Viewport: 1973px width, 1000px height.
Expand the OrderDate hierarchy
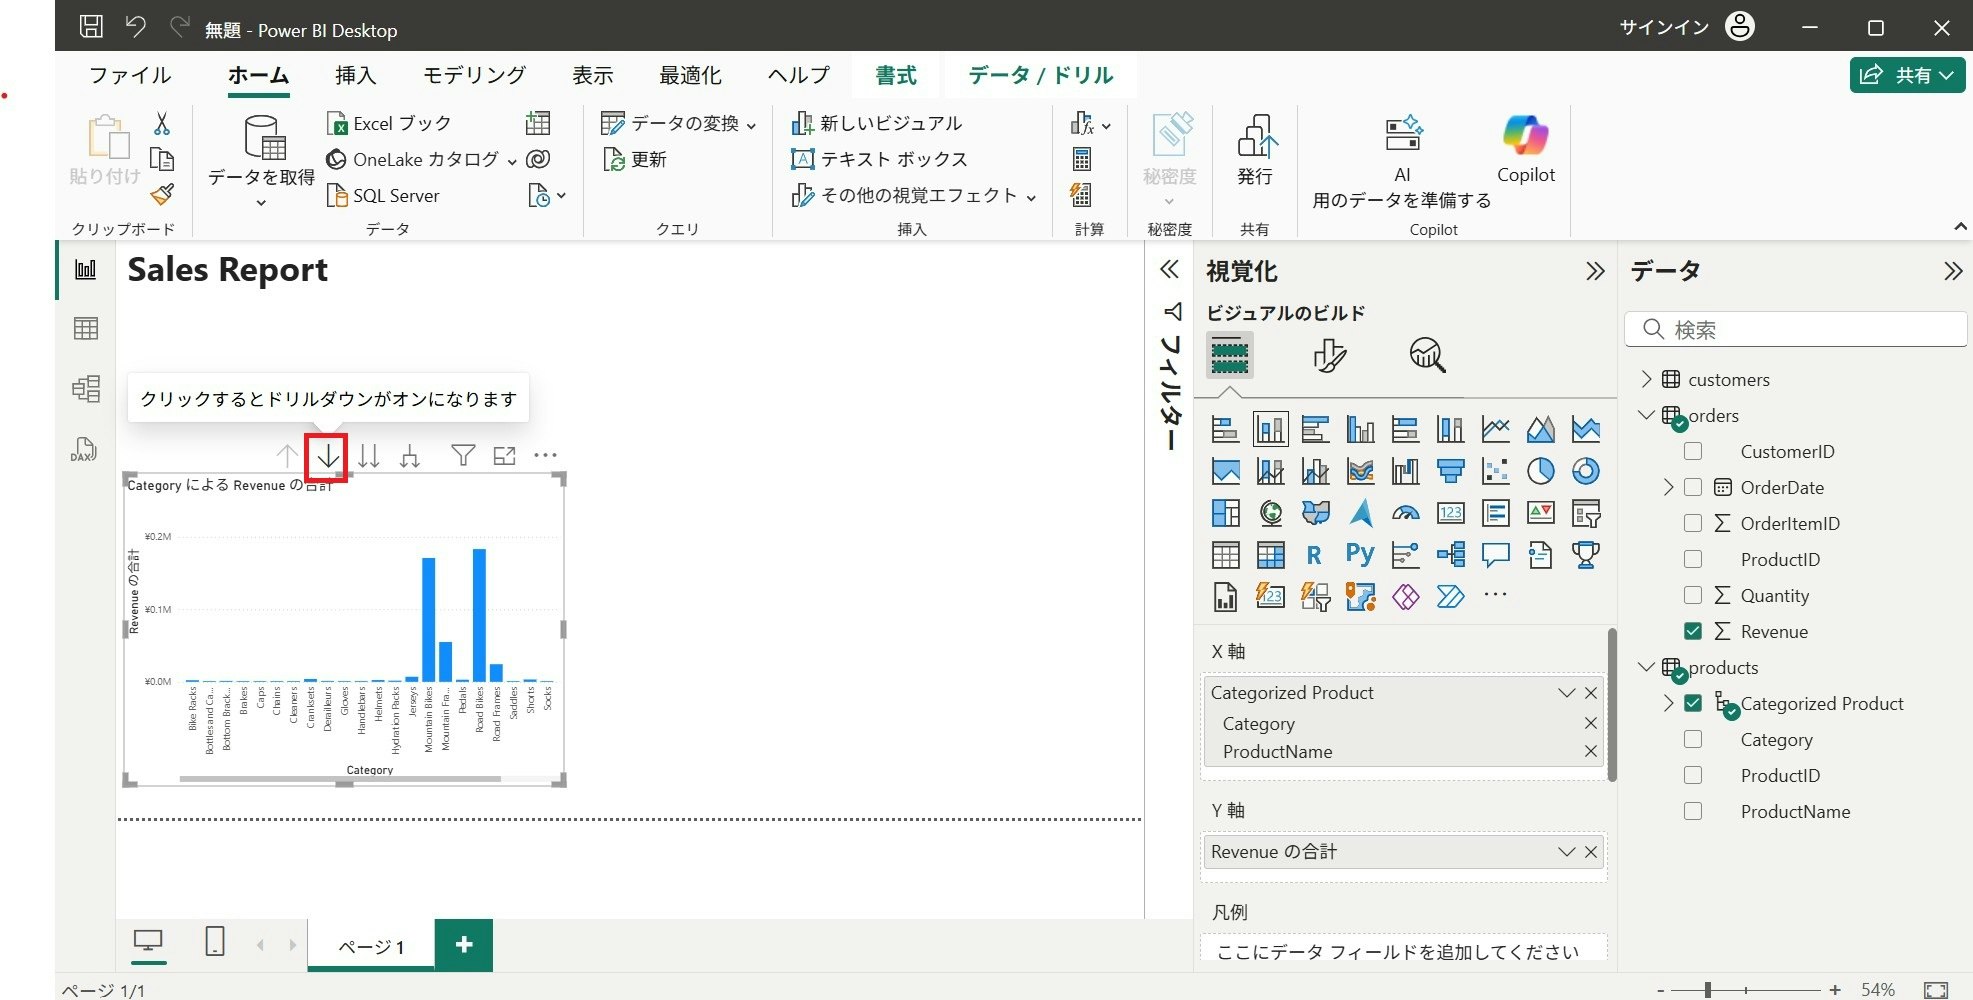tap(1668, 487)
